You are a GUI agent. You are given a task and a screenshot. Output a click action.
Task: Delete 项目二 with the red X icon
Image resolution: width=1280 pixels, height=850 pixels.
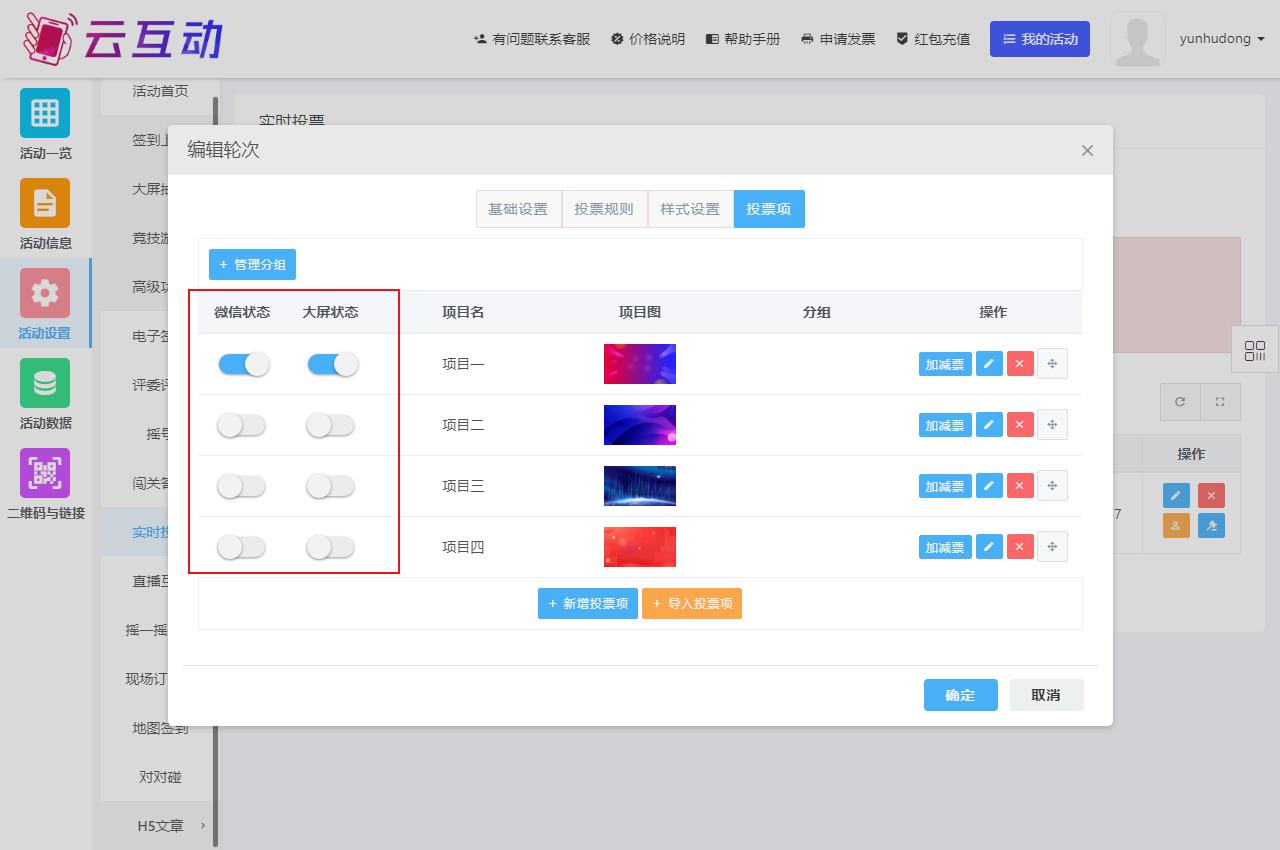point(1019,425)
